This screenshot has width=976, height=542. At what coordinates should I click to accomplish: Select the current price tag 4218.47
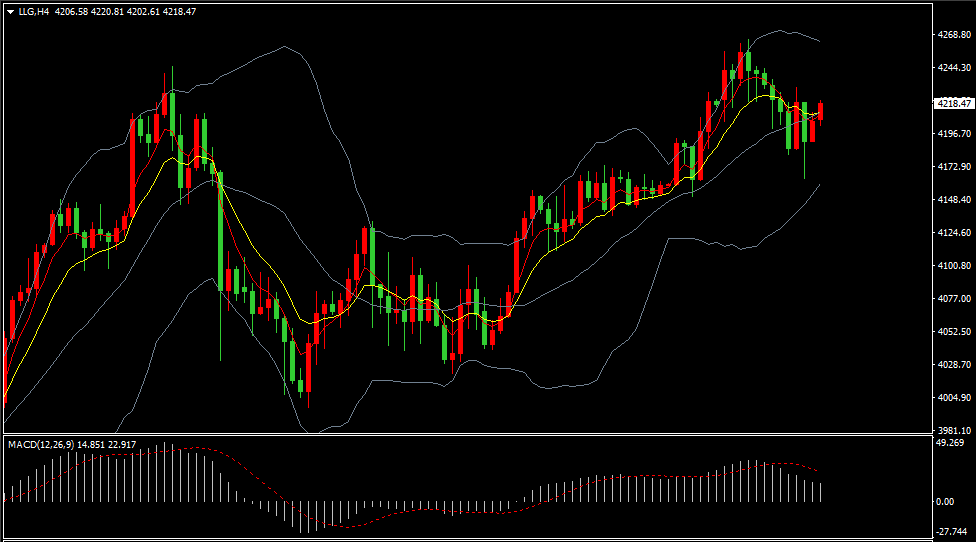tap(953, 103)
